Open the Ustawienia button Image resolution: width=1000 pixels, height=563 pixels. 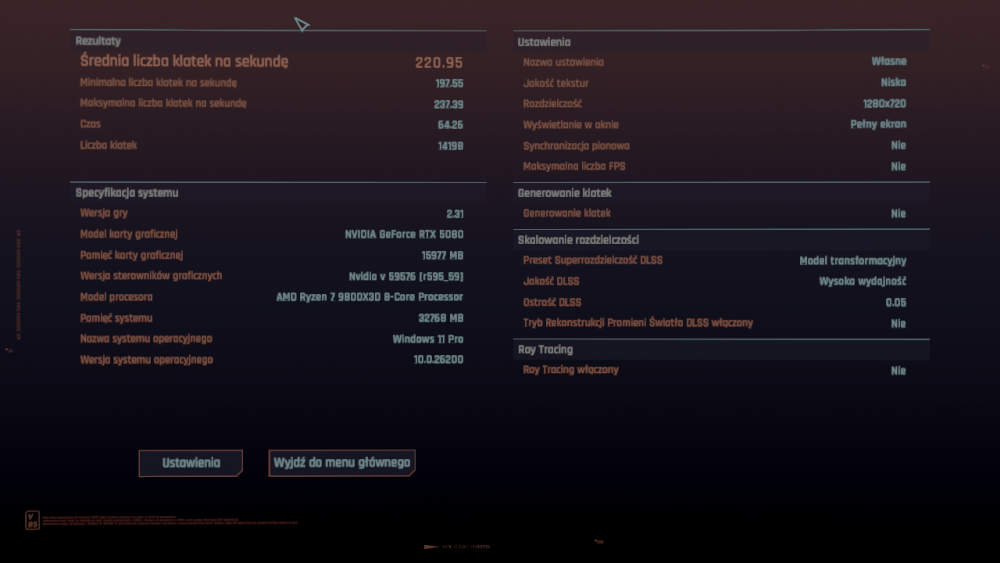click(191, 463)
